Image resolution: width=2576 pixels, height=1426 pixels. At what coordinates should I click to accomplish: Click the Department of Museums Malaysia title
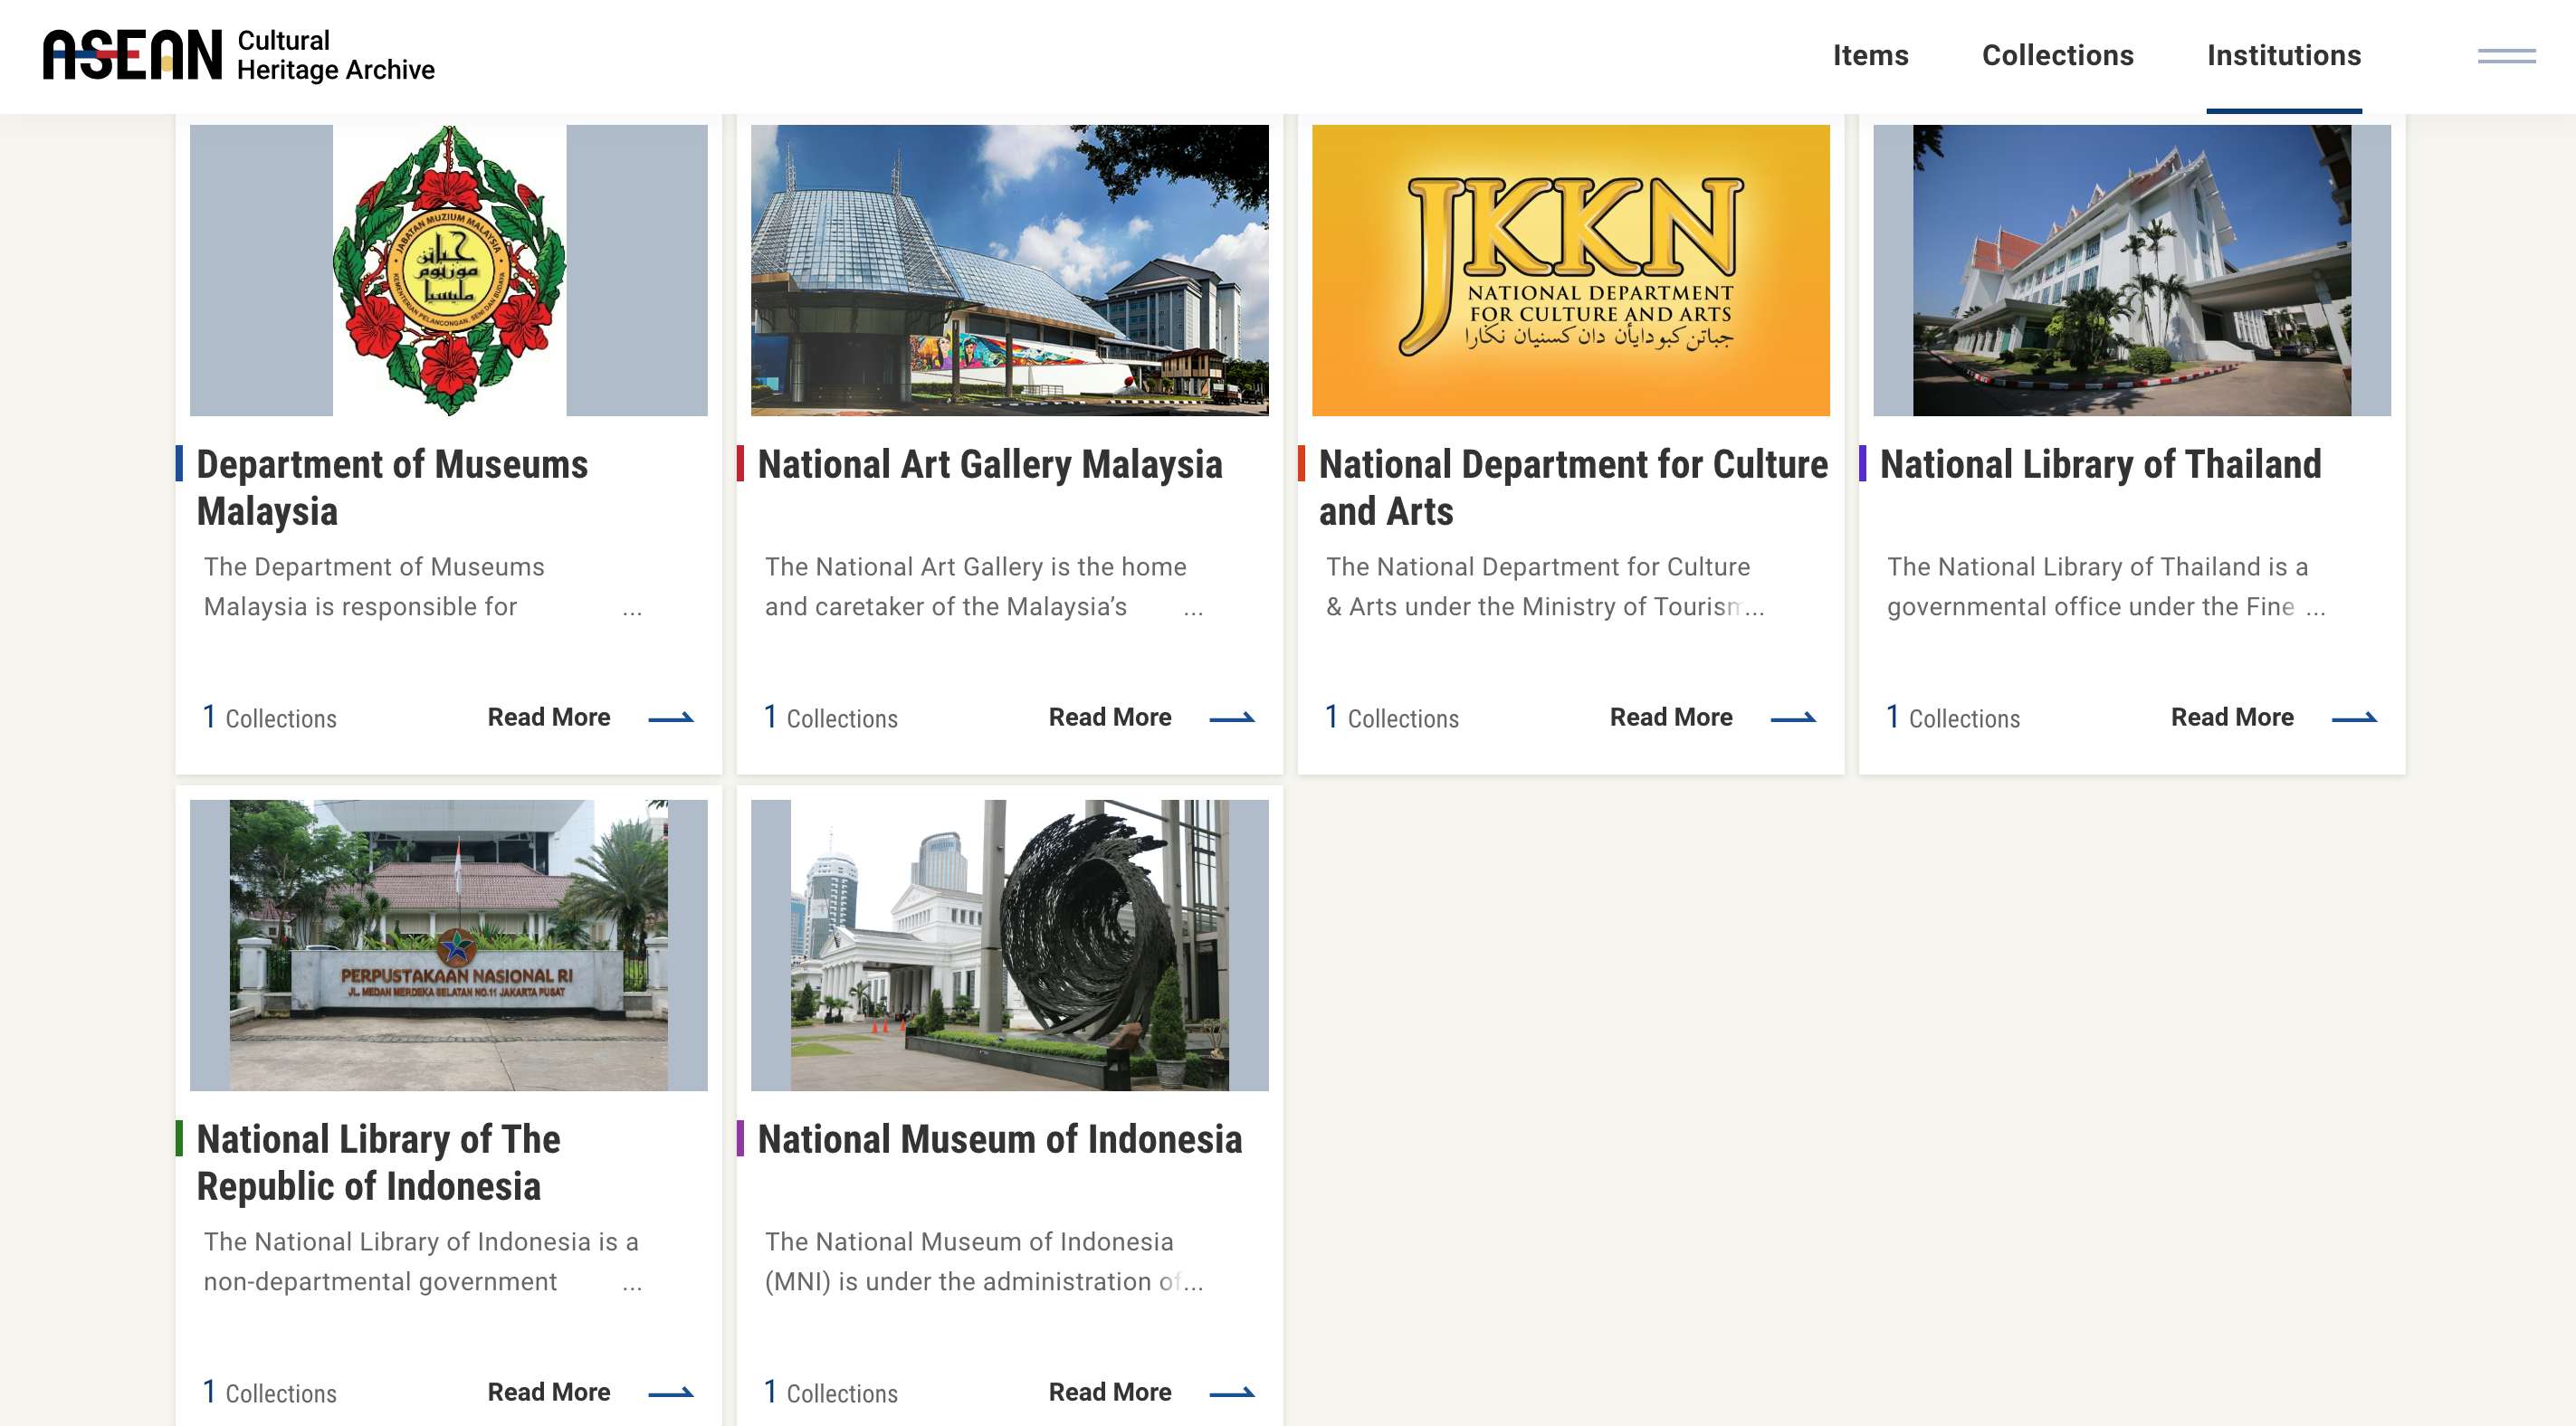[x=392, y=487]
